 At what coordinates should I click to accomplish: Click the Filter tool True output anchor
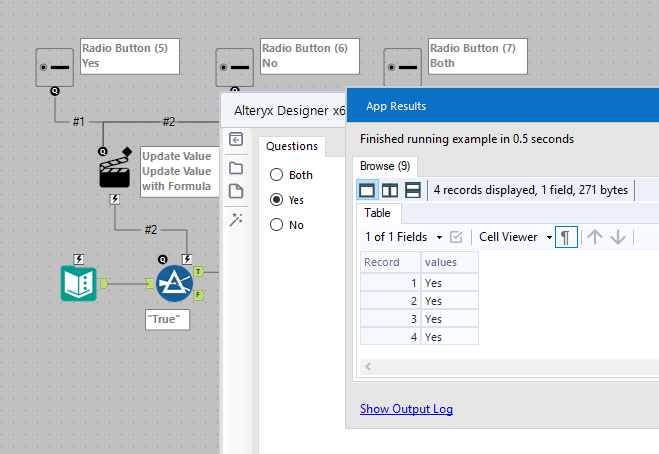tap(198, 272)
